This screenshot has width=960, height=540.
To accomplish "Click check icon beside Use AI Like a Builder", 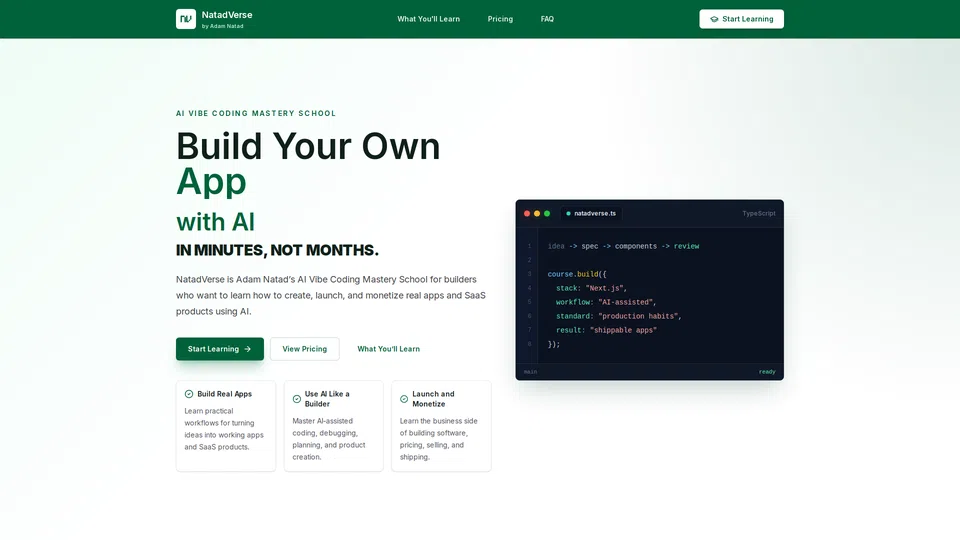I will [297, 399].
